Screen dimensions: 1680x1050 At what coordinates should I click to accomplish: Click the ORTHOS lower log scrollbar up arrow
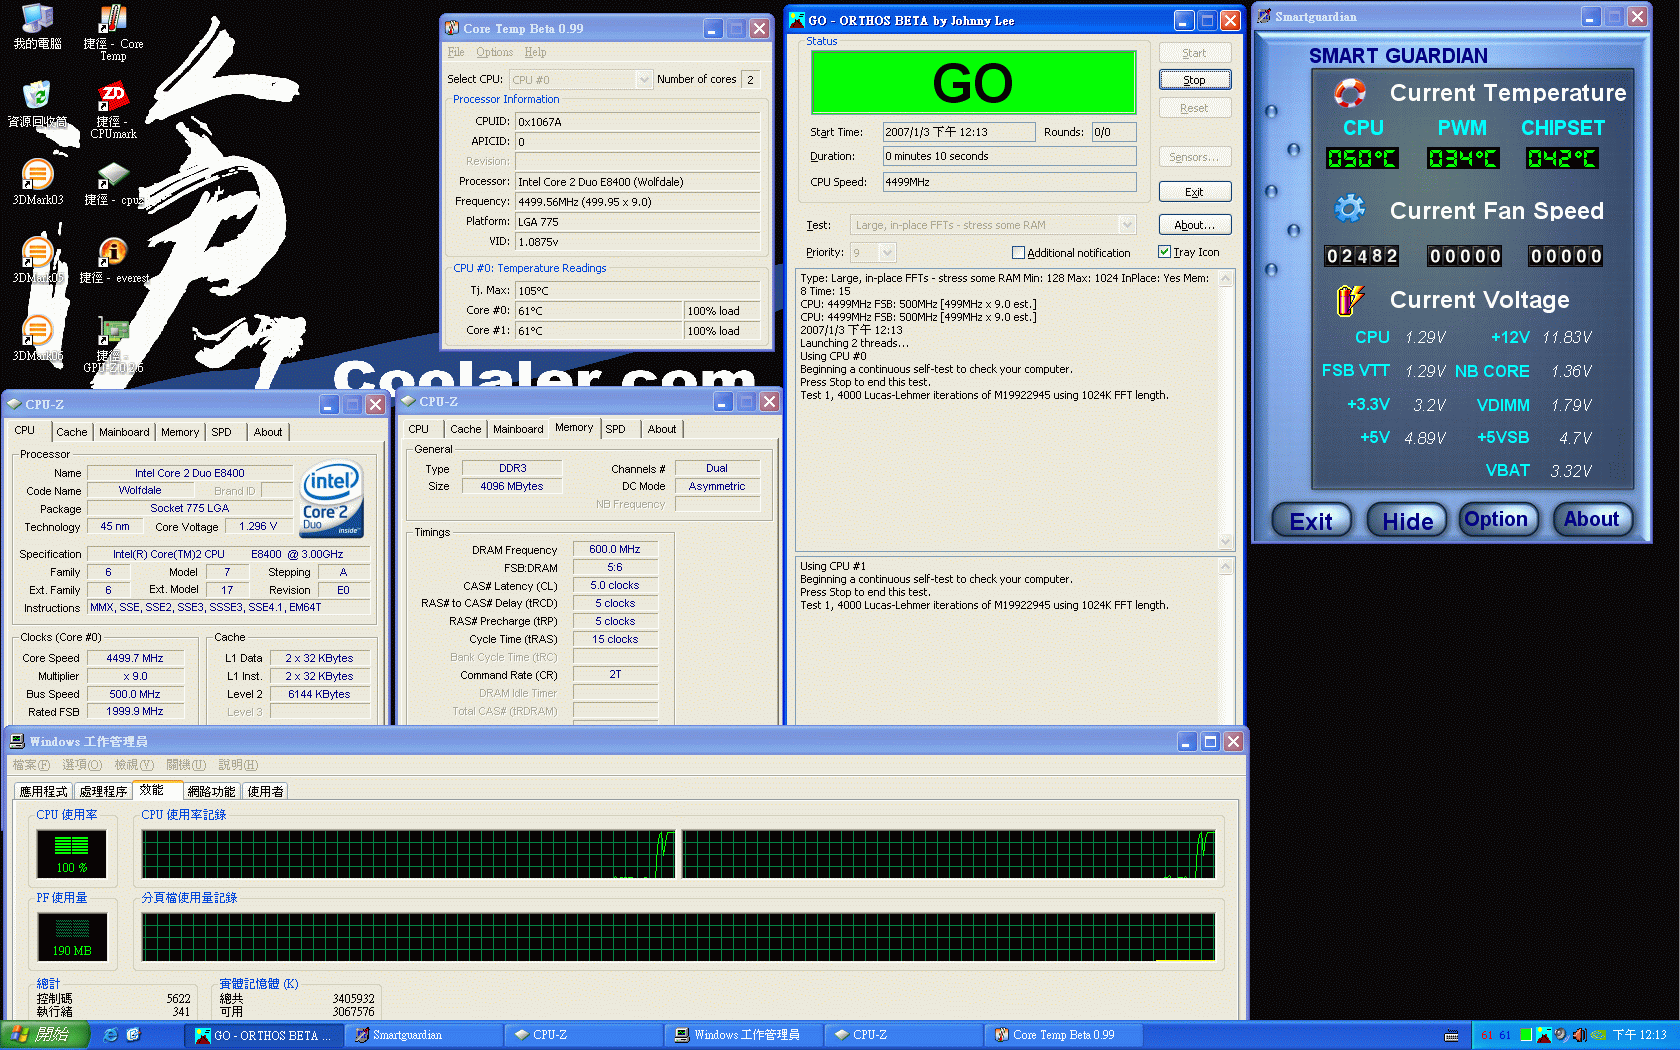point(1226,567)
